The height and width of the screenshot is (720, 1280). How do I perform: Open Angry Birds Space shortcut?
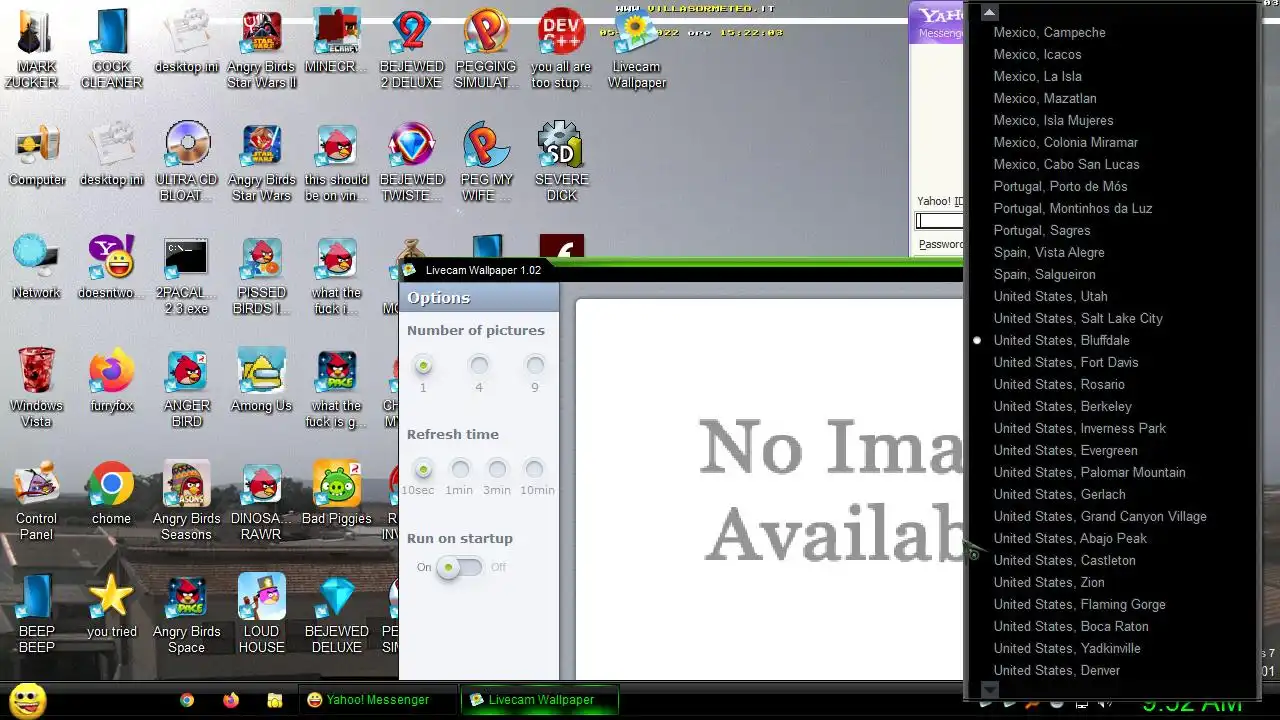click(x=187, y=615)
